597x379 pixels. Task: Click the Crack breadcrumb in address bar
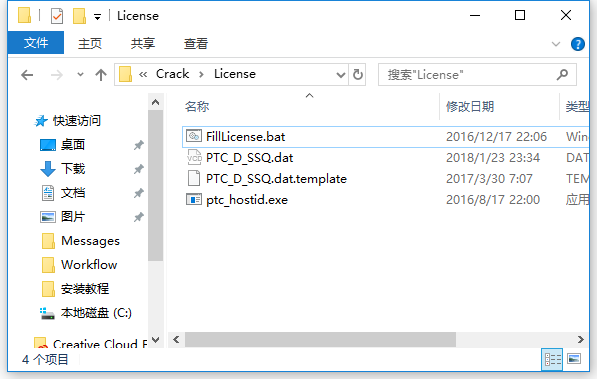[172, 74]
